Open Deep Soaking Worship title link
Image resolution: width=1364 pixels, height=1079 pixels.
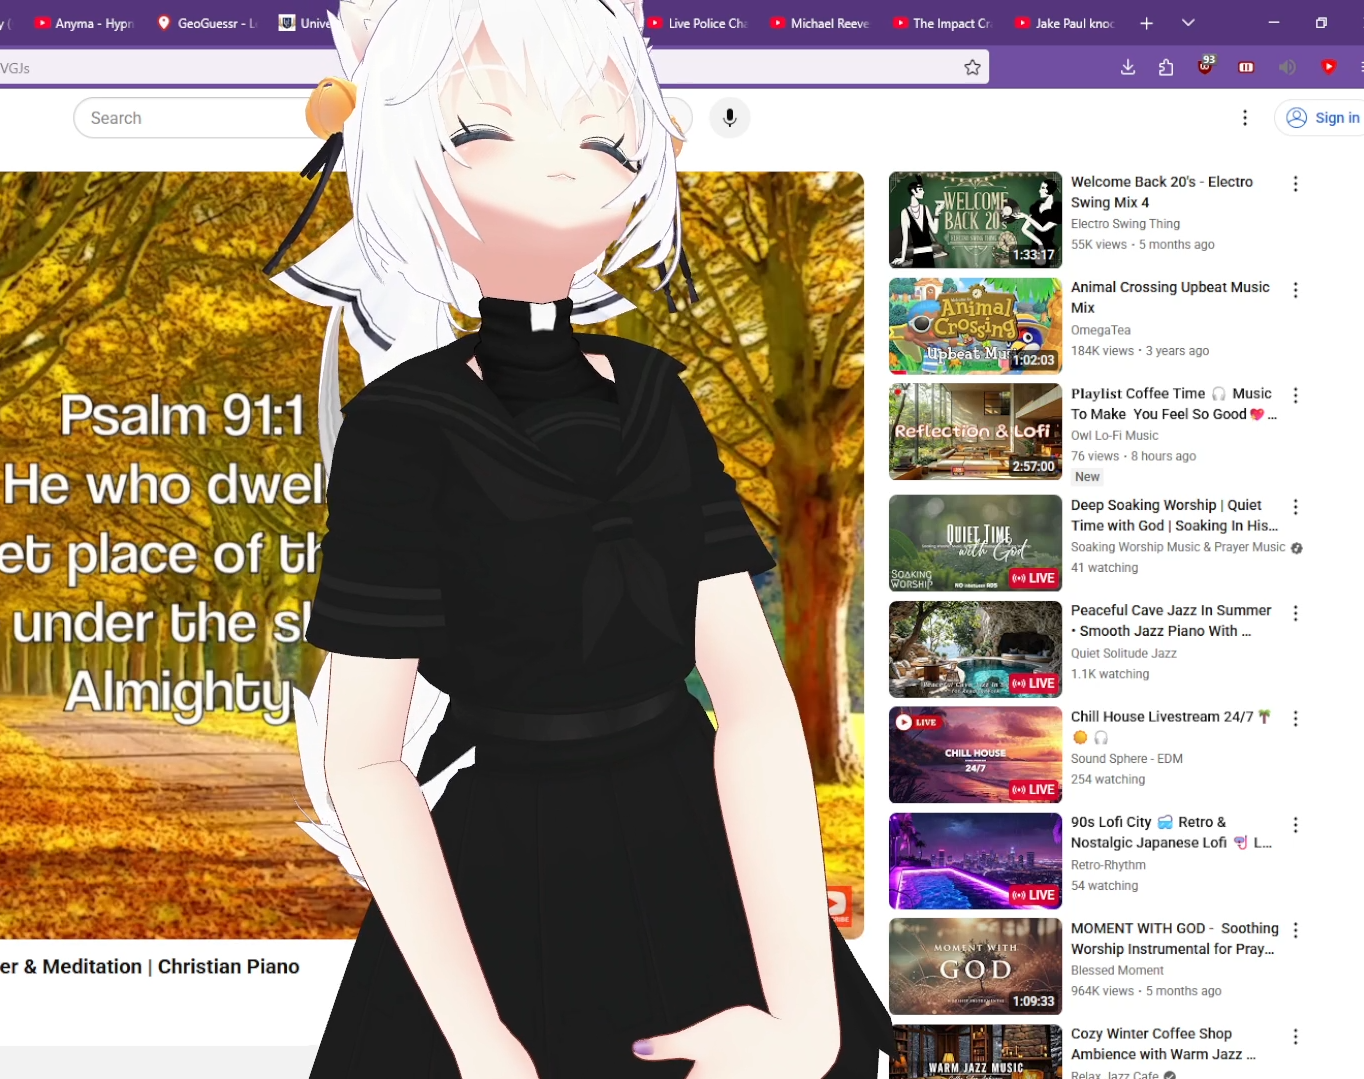click(x=1174, y=515)
